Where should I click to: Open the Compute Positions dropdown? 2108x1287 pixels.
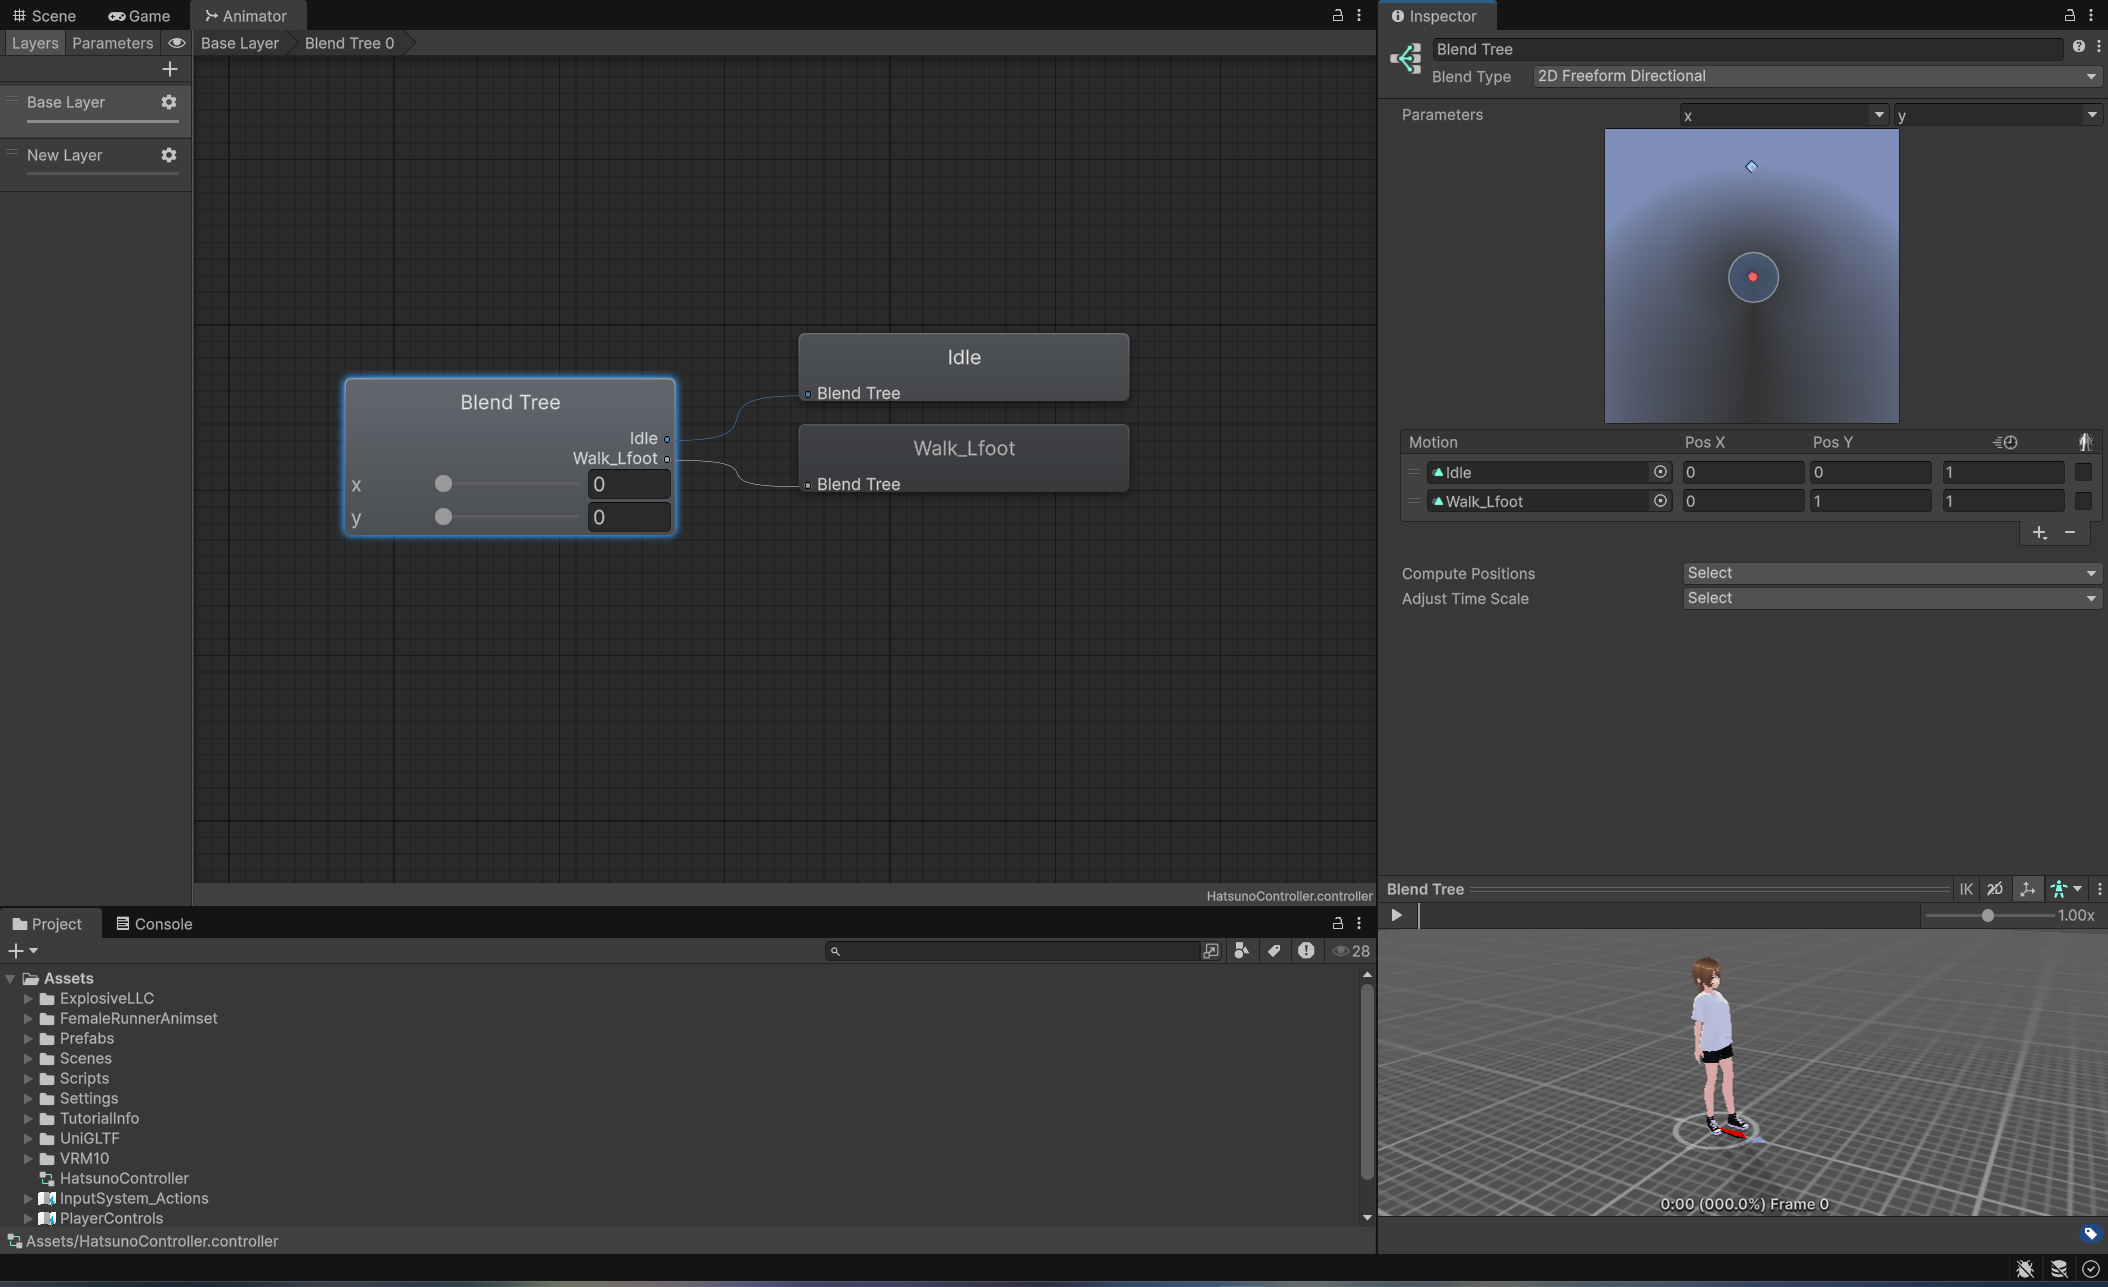pos(1890,573)
